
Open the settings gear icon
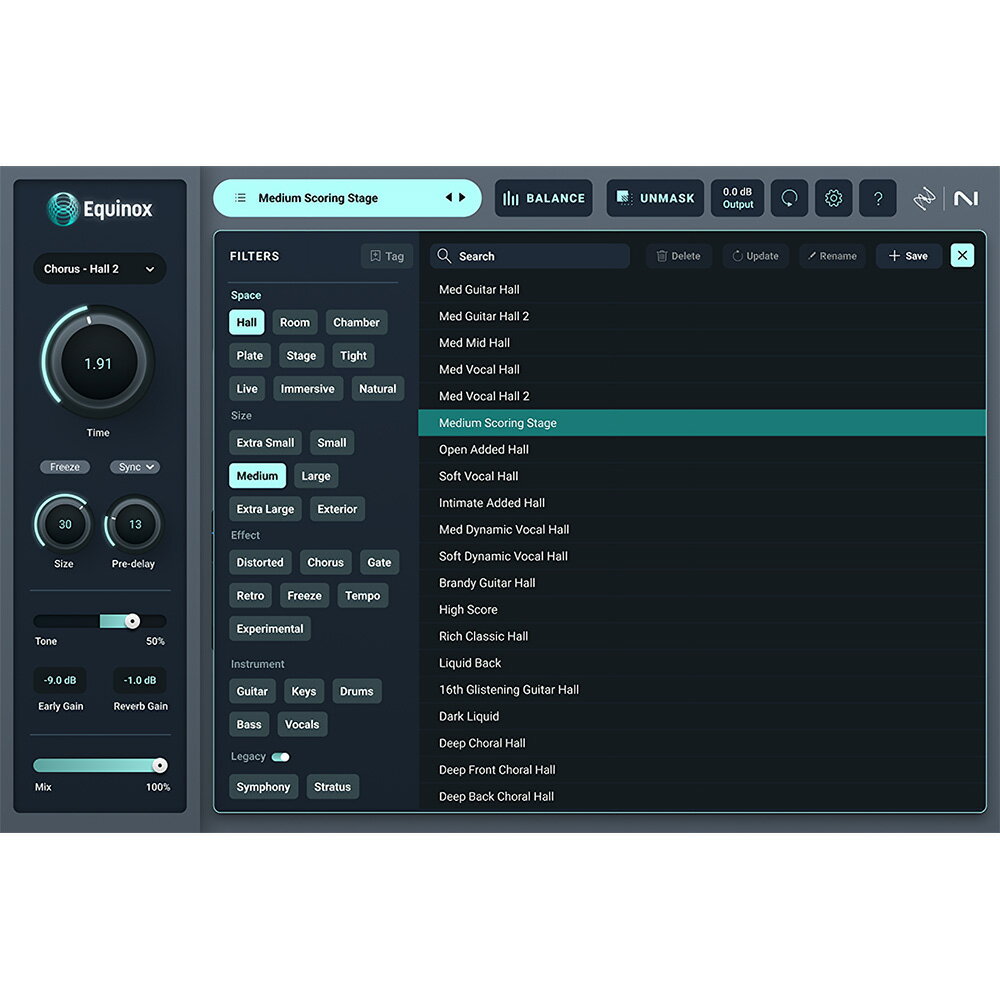pos(833,198)
